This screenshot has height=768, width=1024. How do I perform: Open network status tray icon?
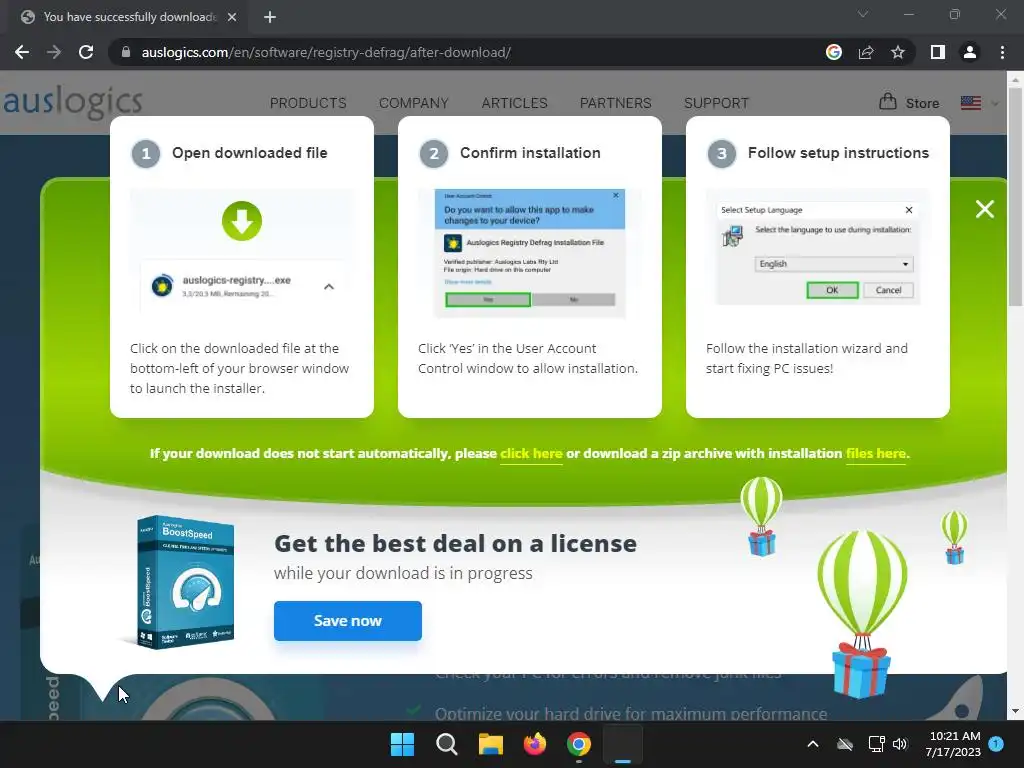coord(876,744)
